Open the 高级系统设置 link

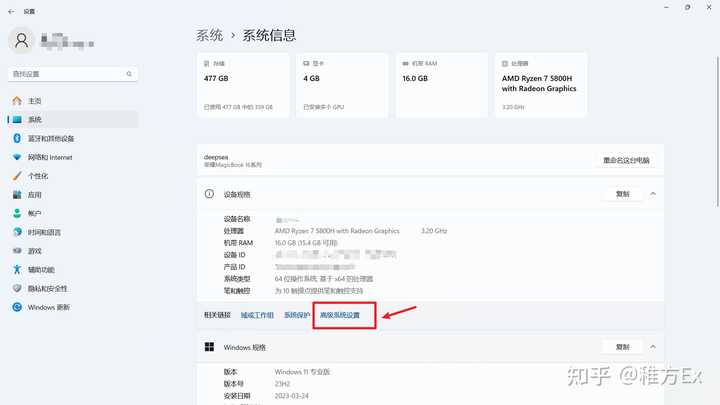point(340,315)
